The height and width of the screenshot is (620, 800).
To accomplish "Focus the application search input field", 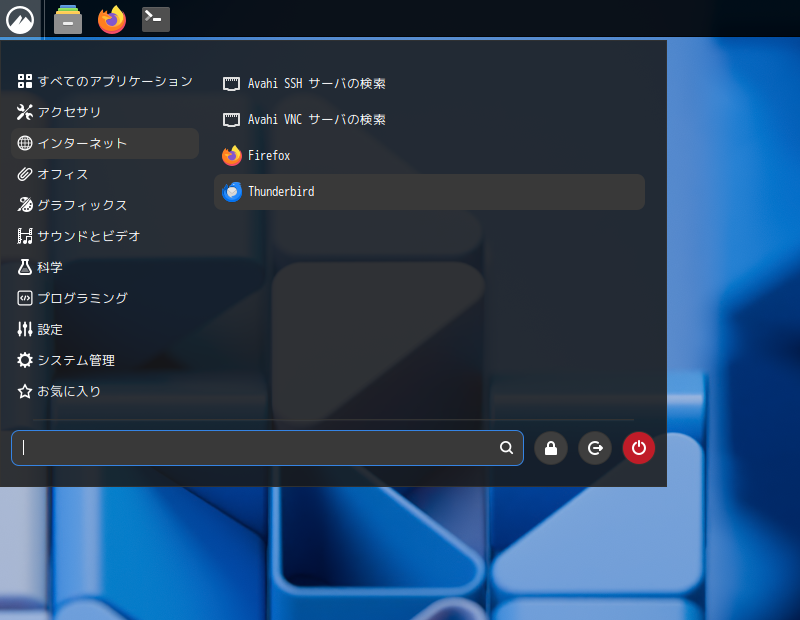I will [267, 448].
